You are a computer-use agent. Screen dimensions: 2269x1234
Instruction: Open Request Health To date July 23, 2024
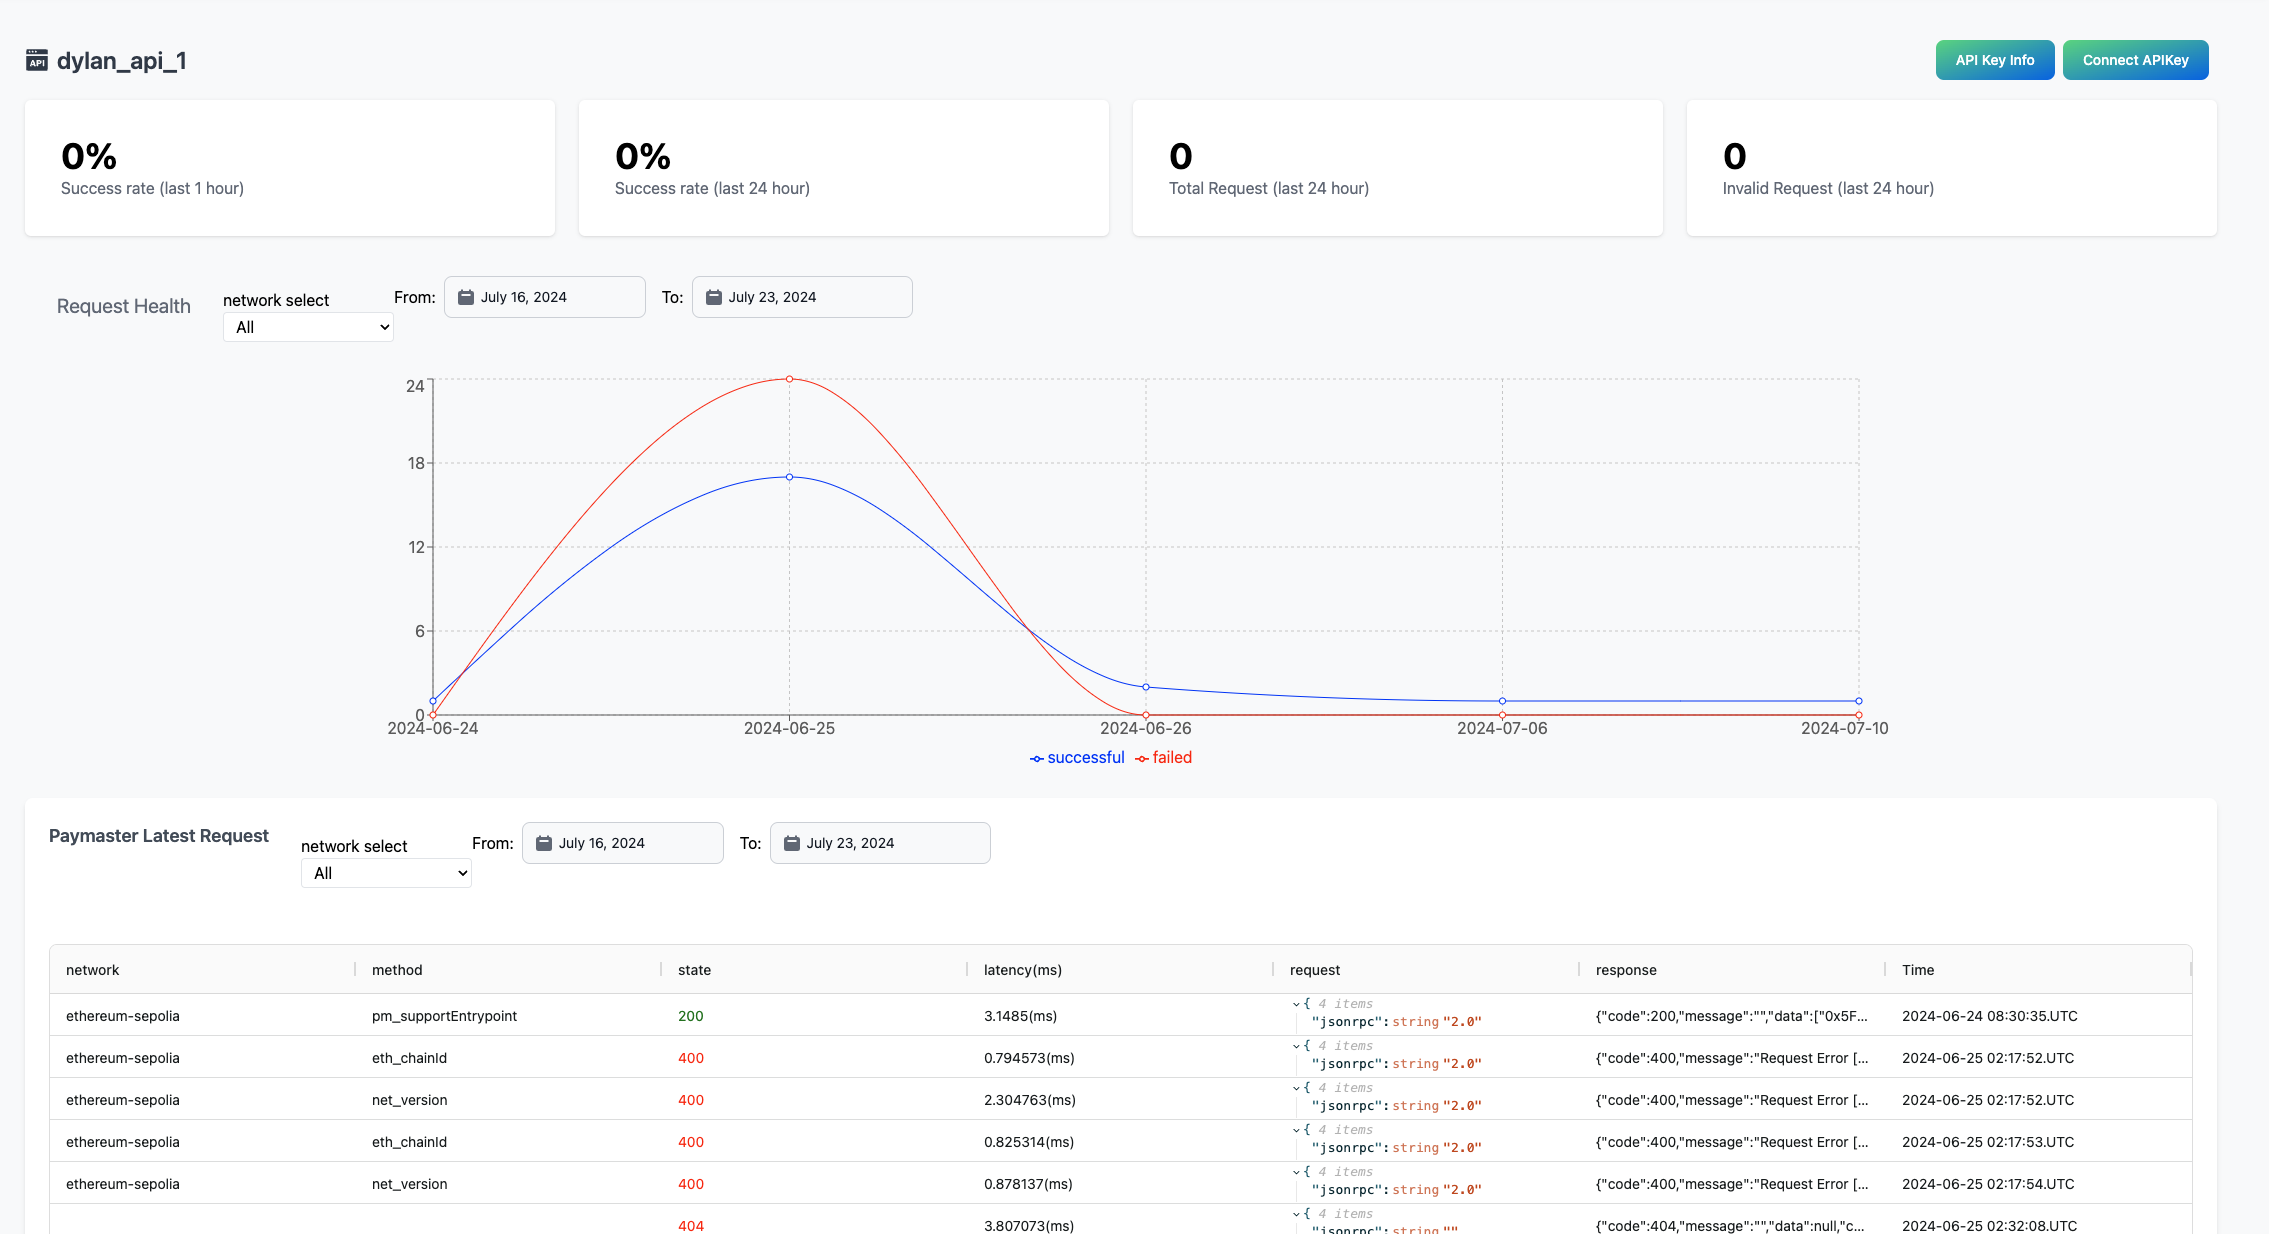pos(802,297)
